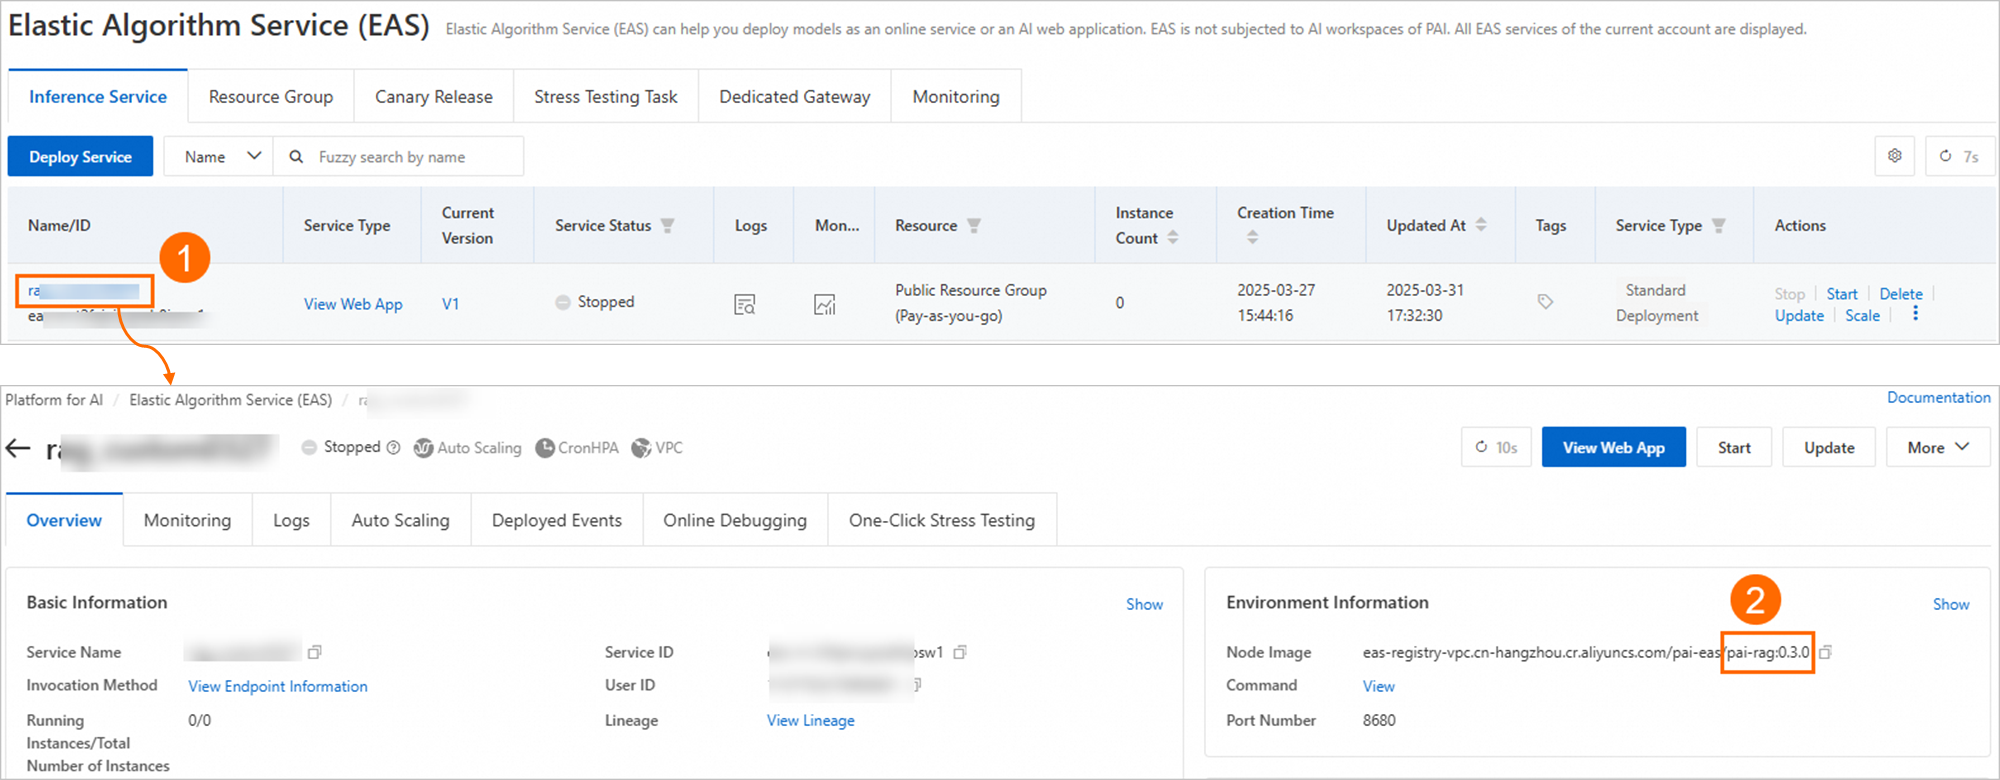Copy the Service Name value
Screen dimensions: 2000x780
point(315,652)
